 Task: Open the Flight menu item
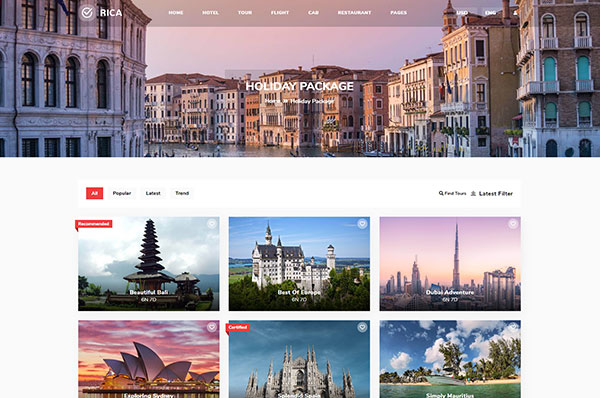(280, 13)
